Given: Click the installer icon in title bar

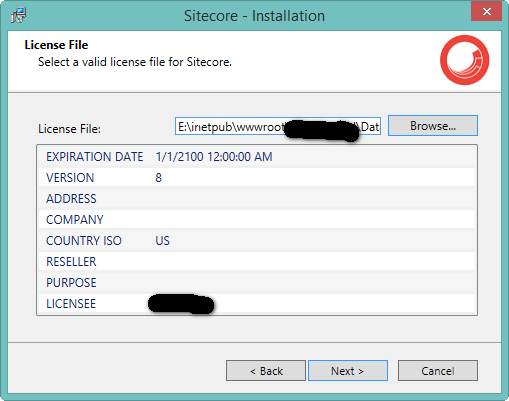Looking at the screenshot, I should (x=18, y=15).
